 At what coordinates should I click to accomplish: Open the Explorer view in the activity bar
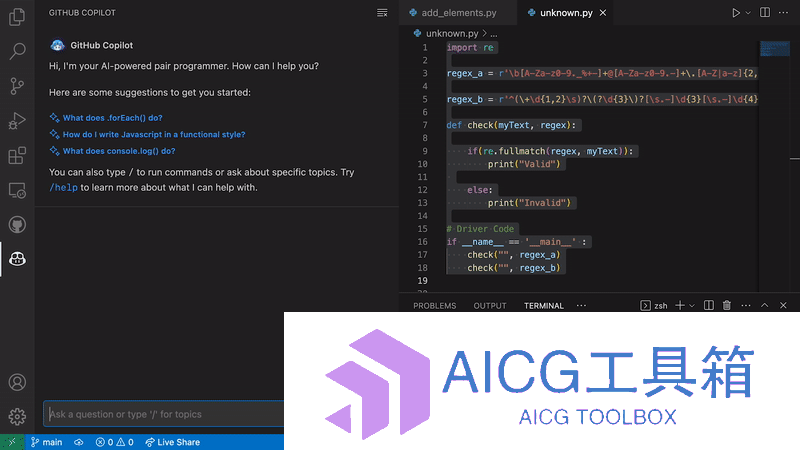pyautogui.click(x=17, y=17)
